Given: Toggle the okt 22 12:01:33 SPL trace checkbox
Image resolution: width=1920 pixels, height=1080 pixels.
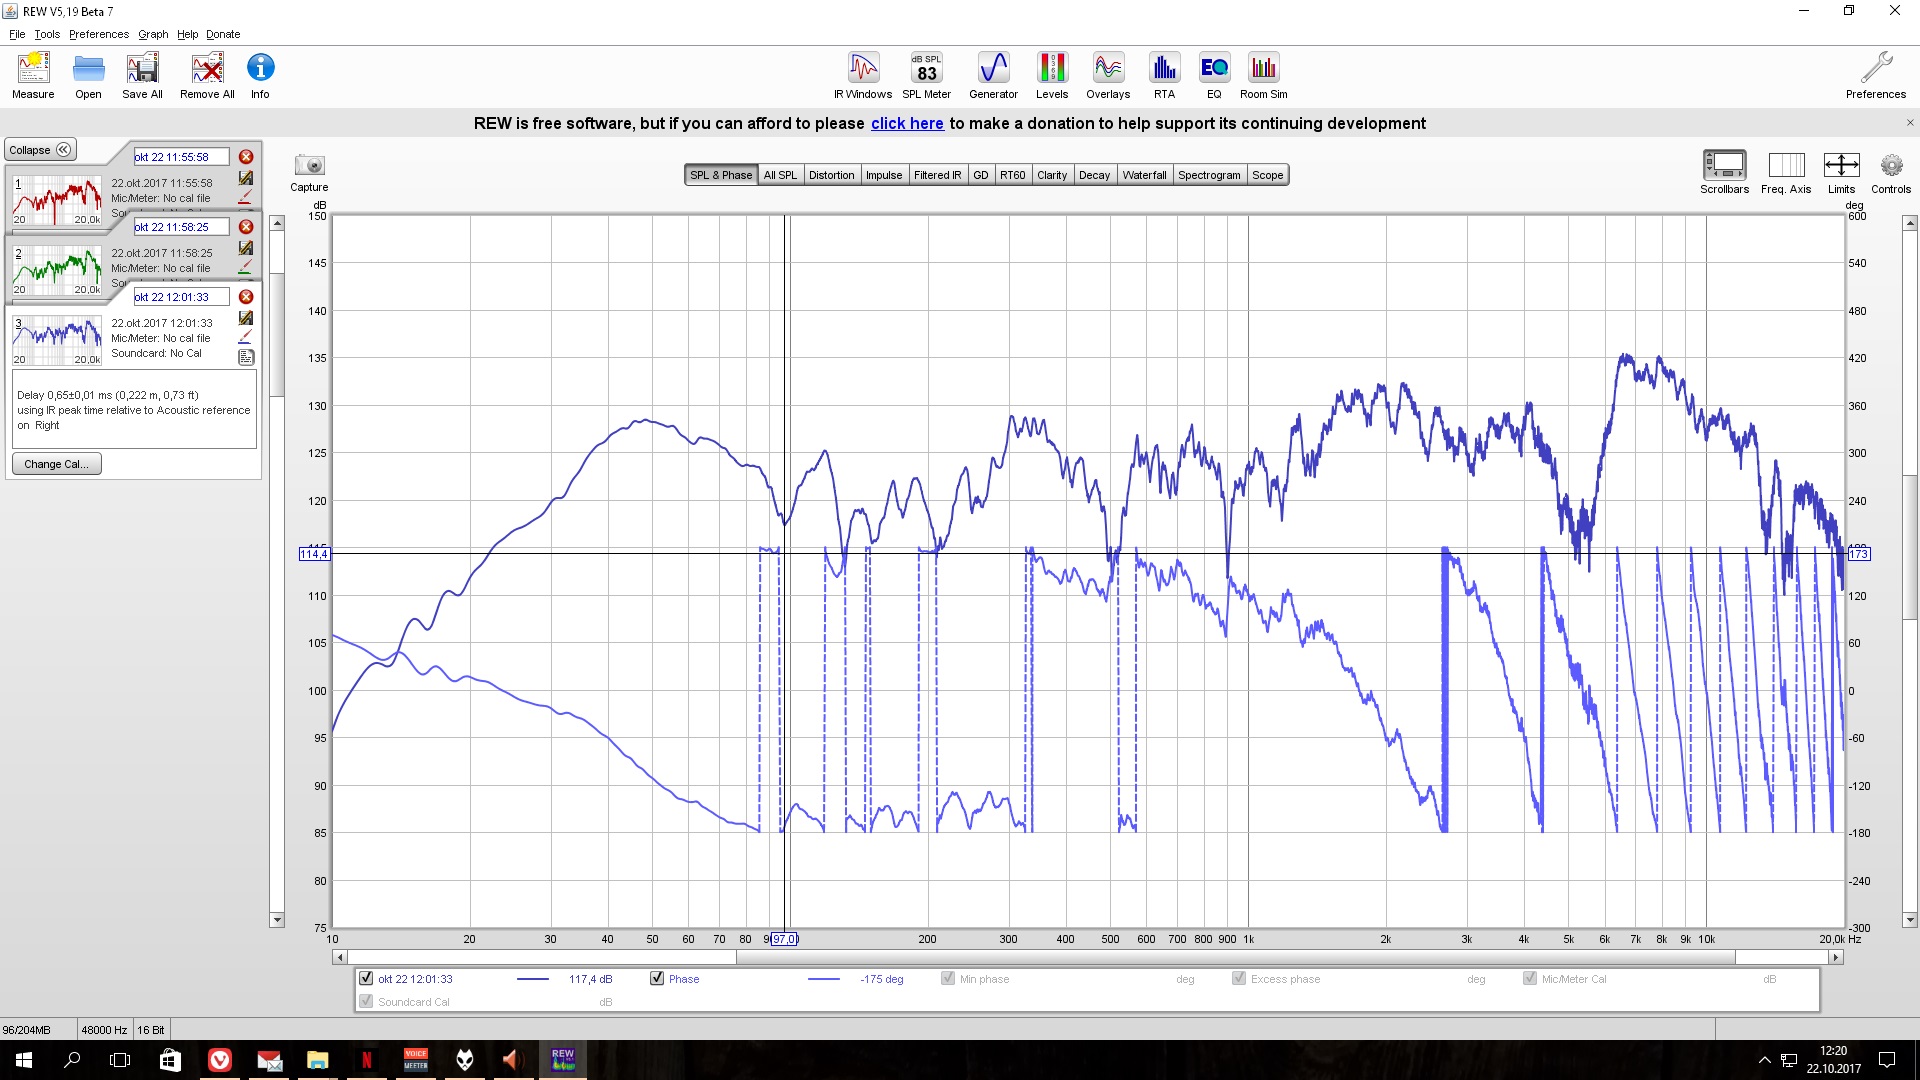Looking at the screenshot, I should pyautogui.click(x=366, y=979).
